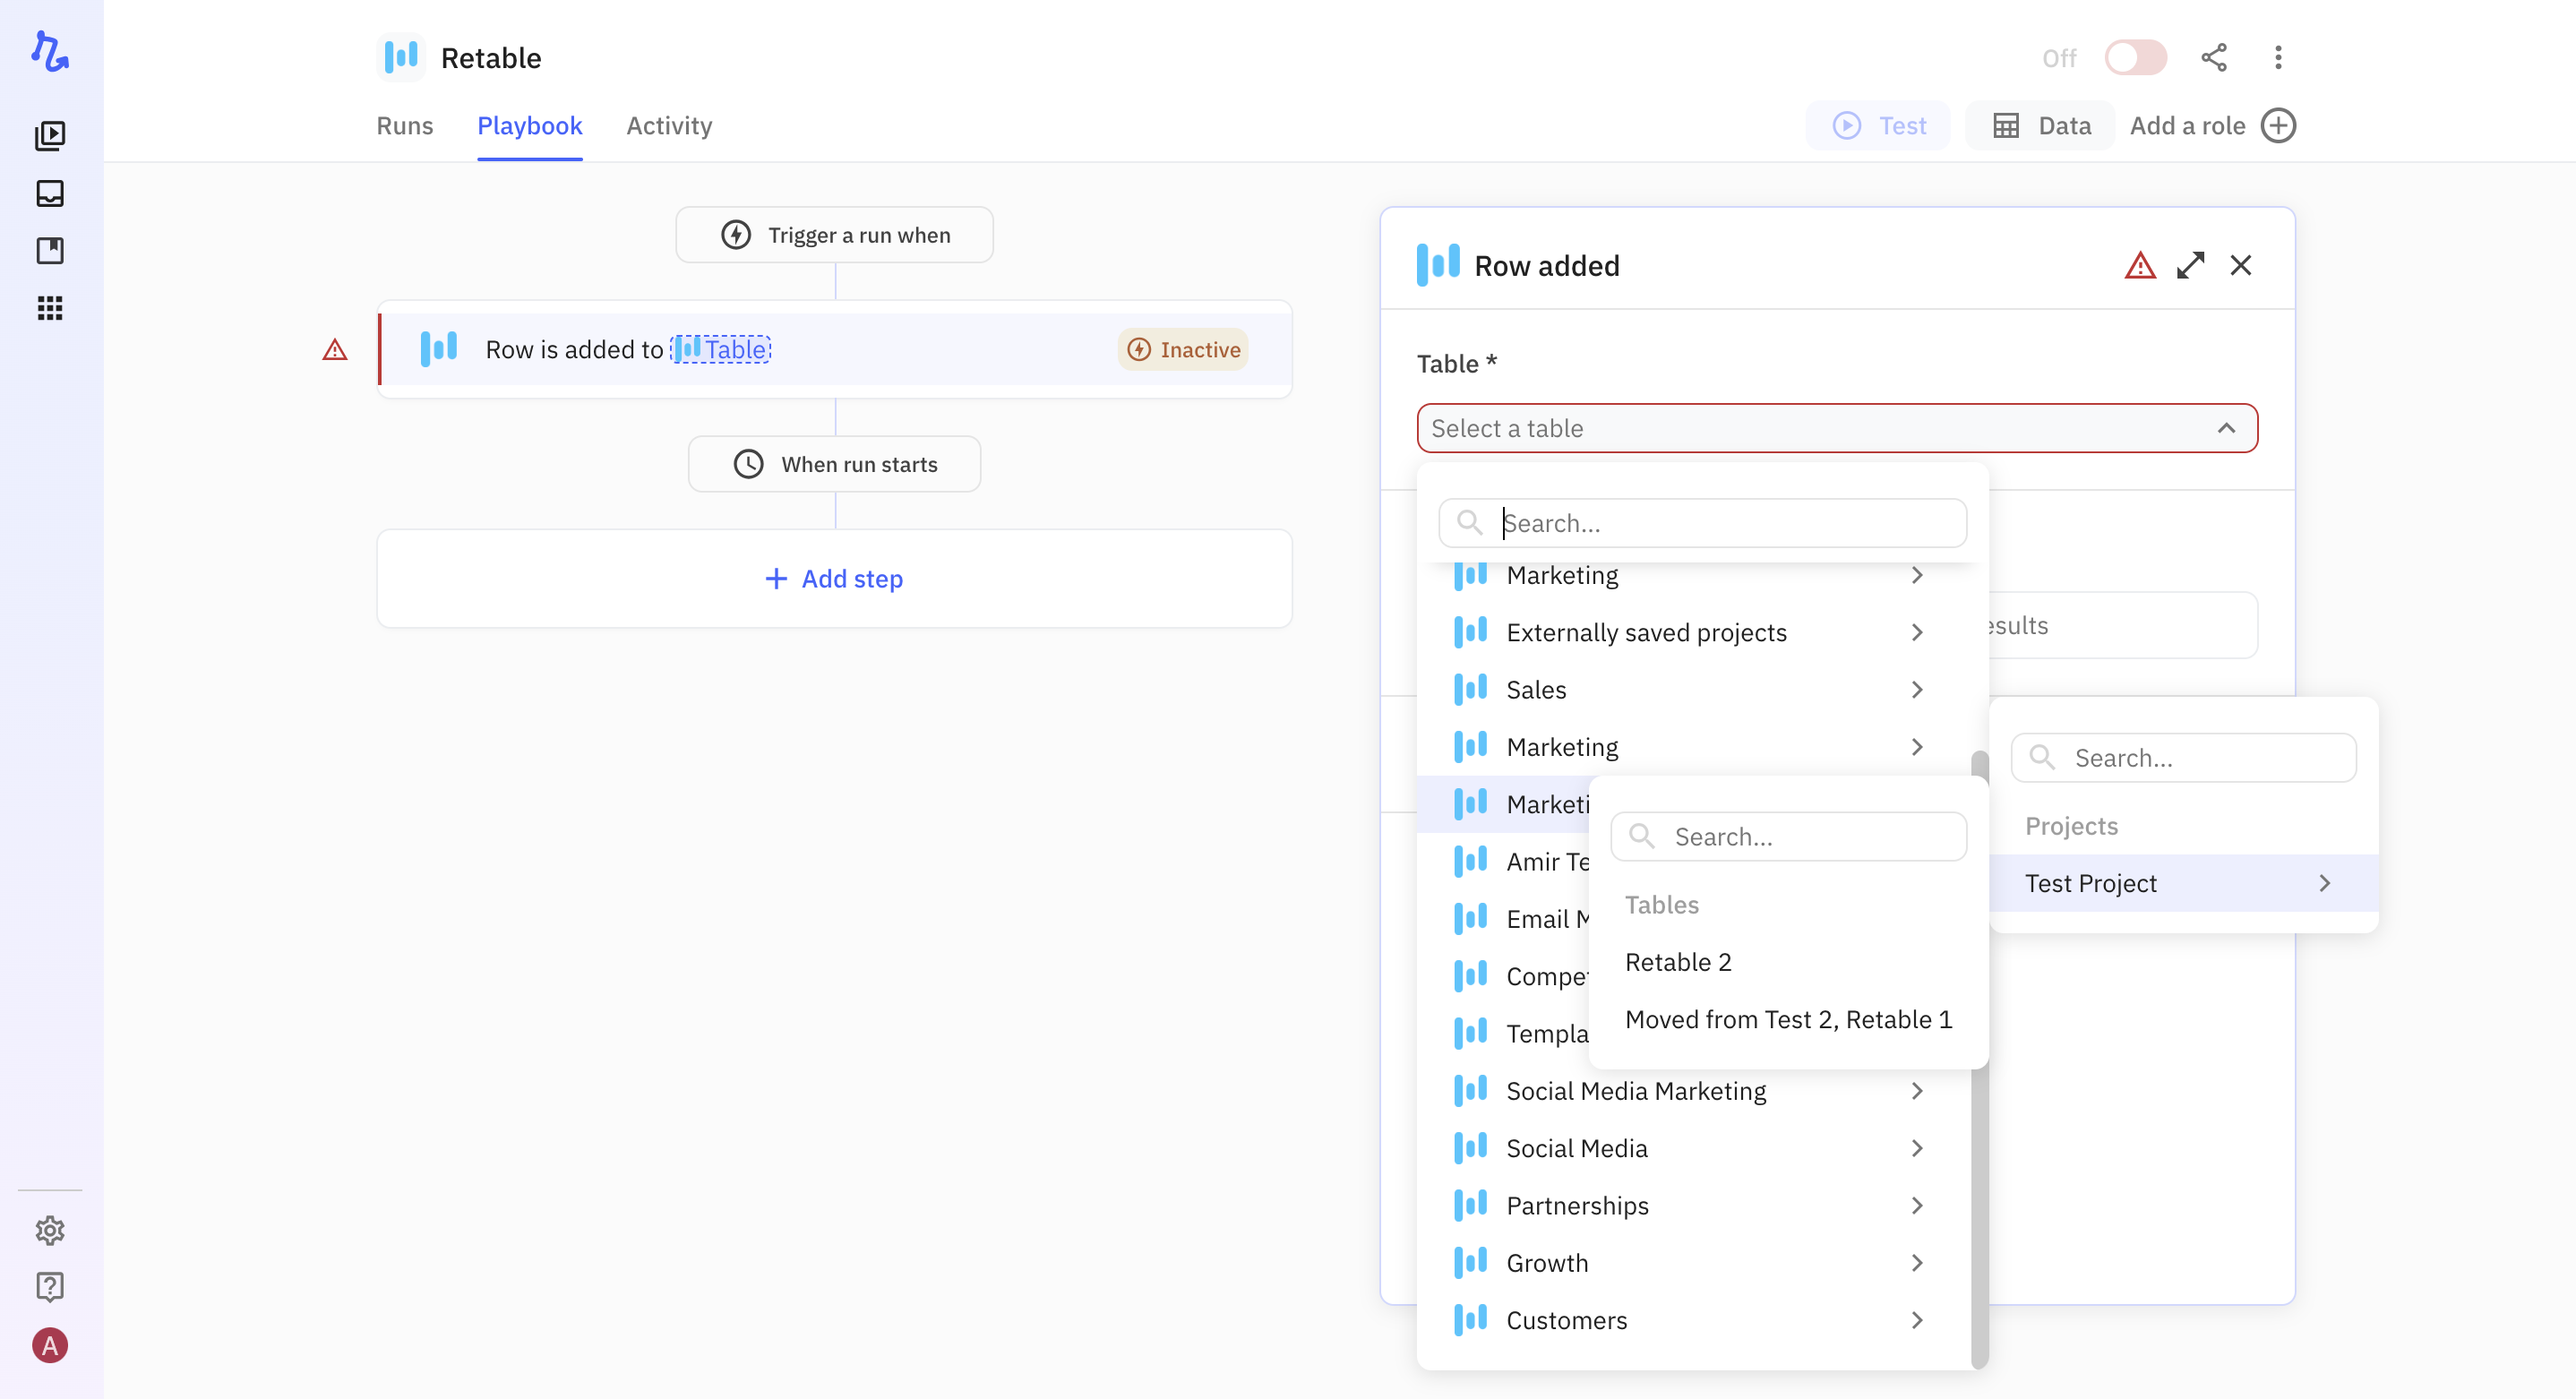This screenshot has width=2576, height=1399.
Task: Expand the Row added panel fullscreen
Action: 2190,265
